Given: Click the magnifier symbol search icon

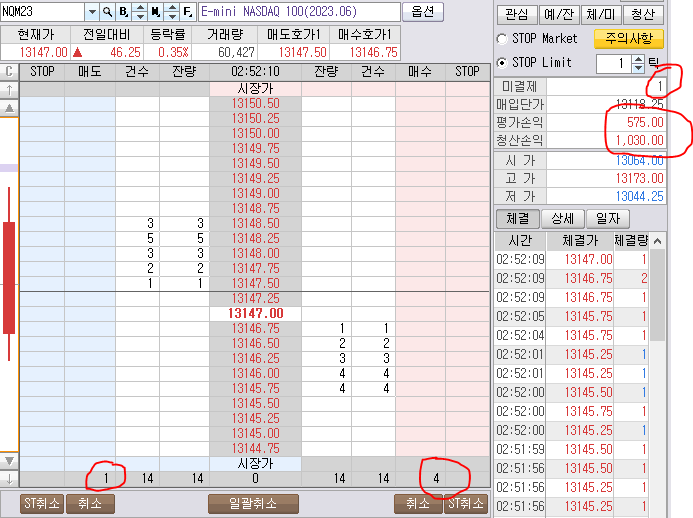Looking at the screenshot, I should pos(107,12).
